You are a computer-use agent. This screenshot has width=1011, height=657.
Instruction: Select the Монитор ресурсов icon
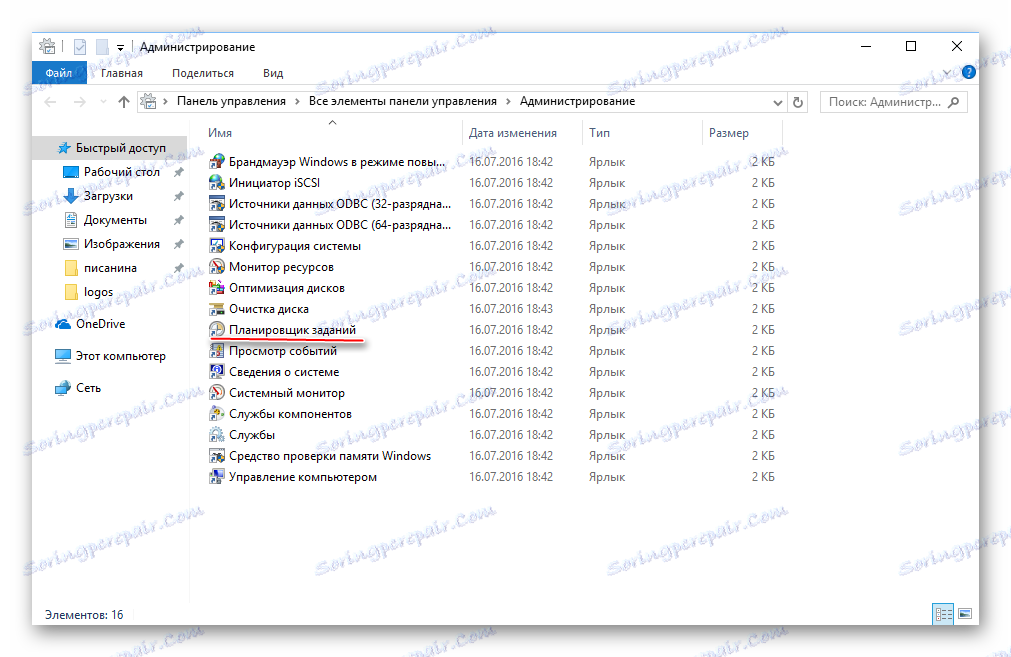click(x=217, y=266)
